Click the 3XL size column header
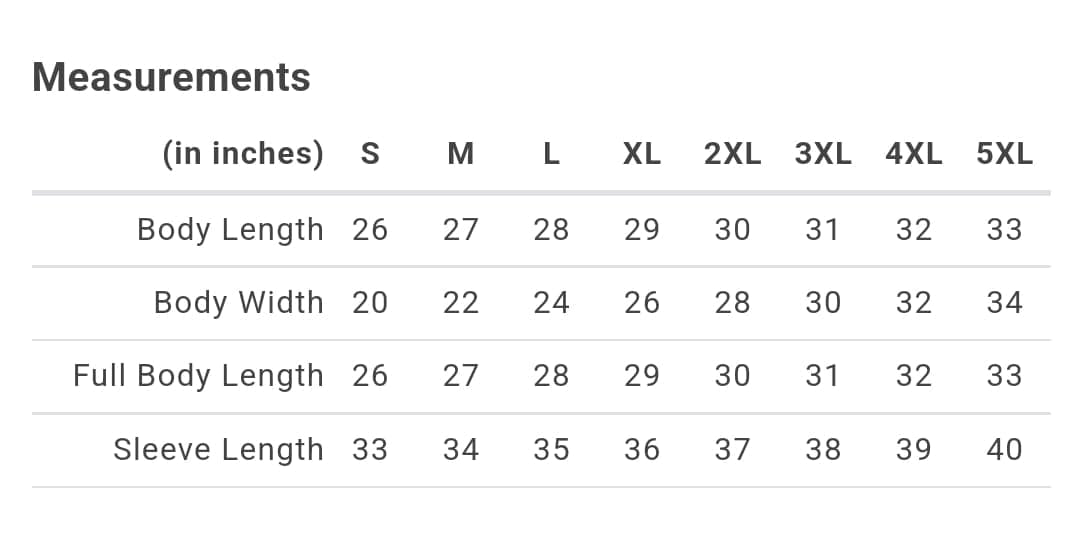 coord(823,154)
